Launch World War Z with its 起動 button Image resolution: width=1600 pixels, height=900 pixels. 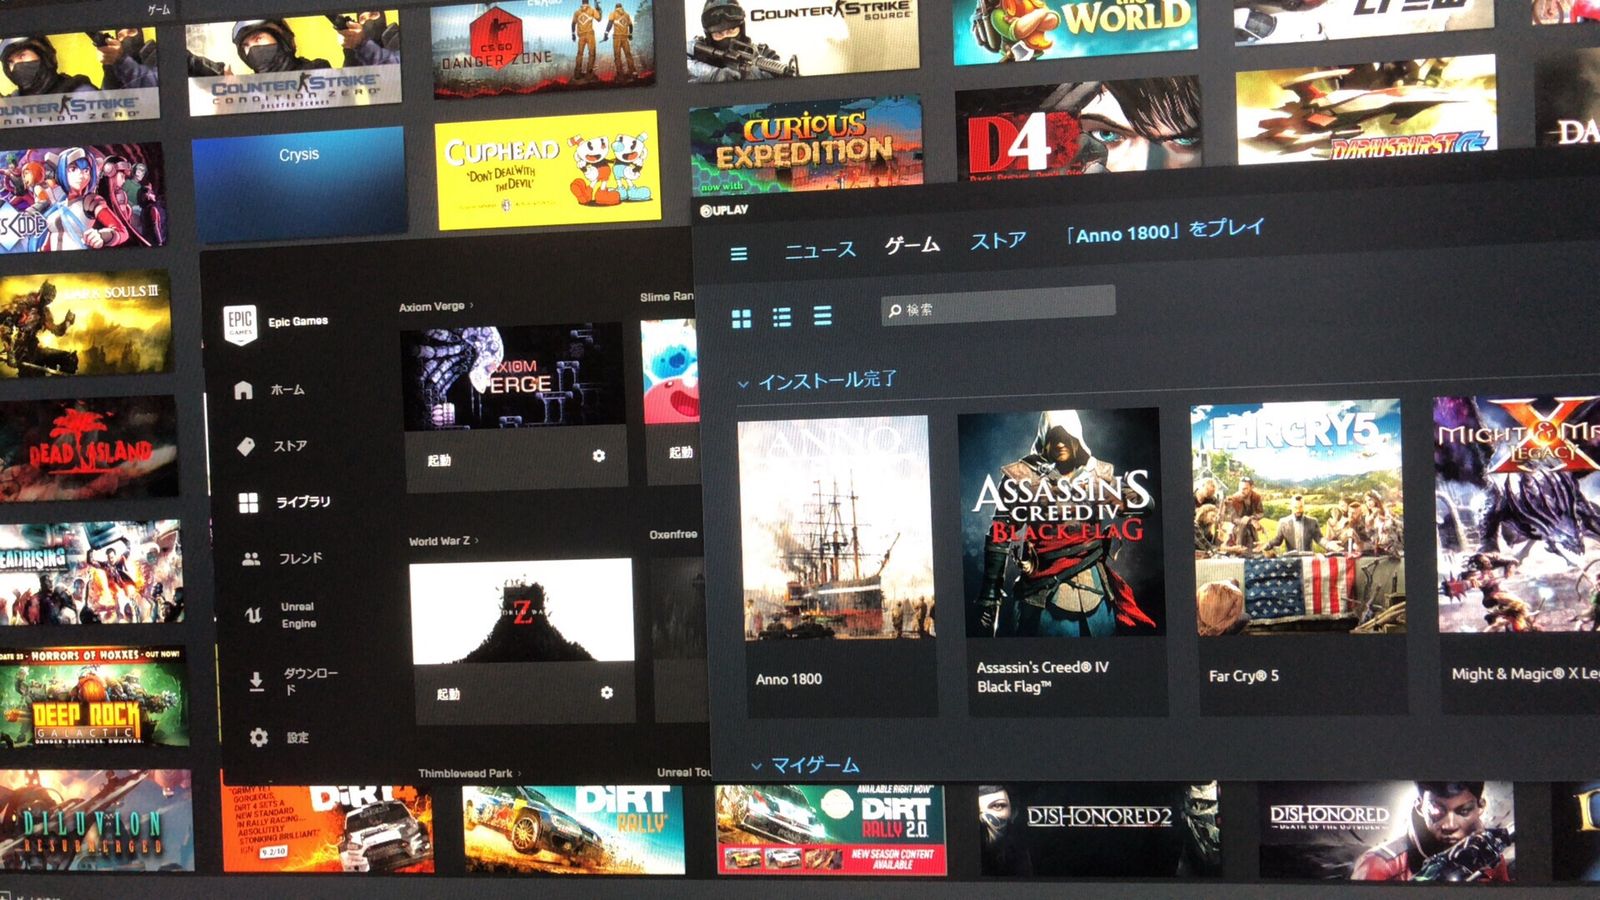[448, 694]
